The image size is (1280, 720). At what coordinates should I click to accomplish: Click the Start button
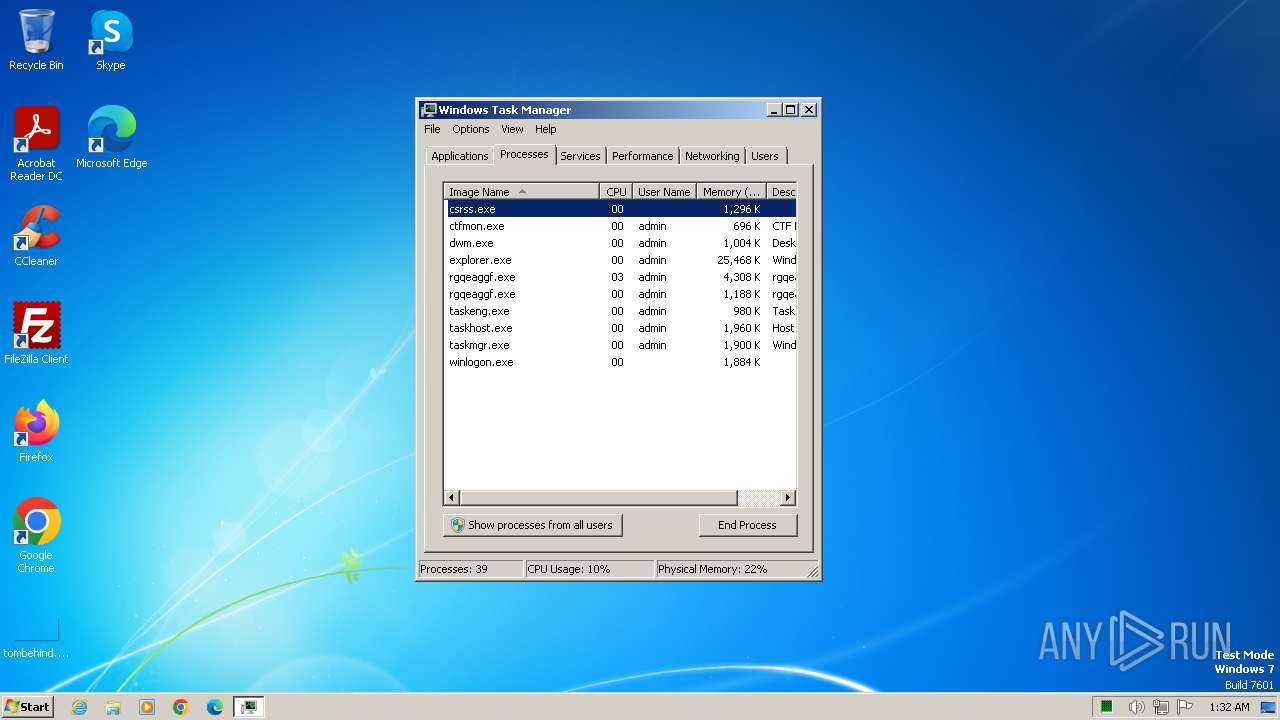coord(28,707)
